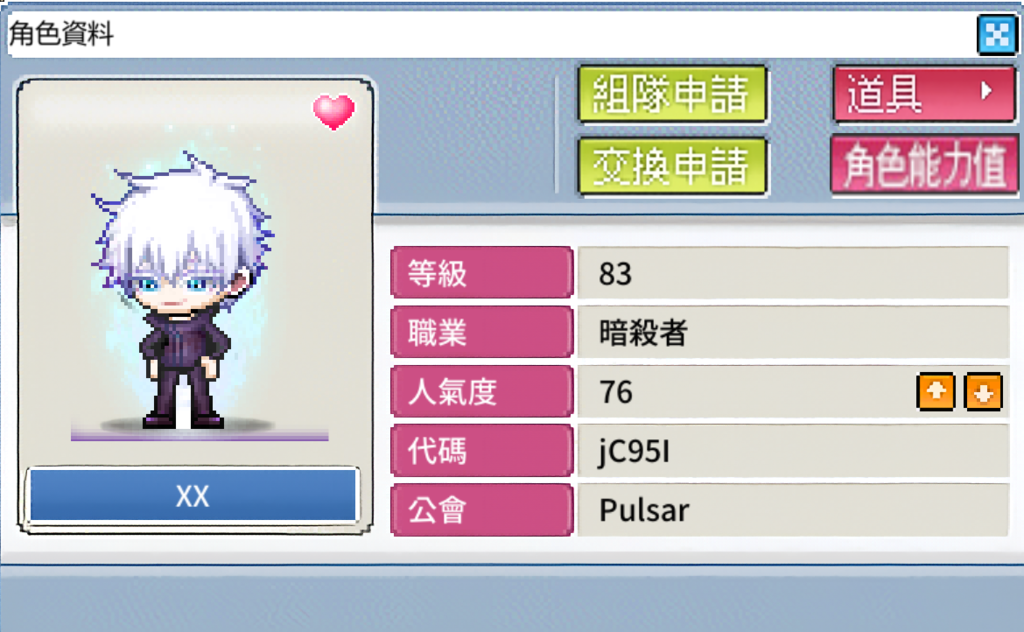Click the pink heart icon on portrait

334,112
